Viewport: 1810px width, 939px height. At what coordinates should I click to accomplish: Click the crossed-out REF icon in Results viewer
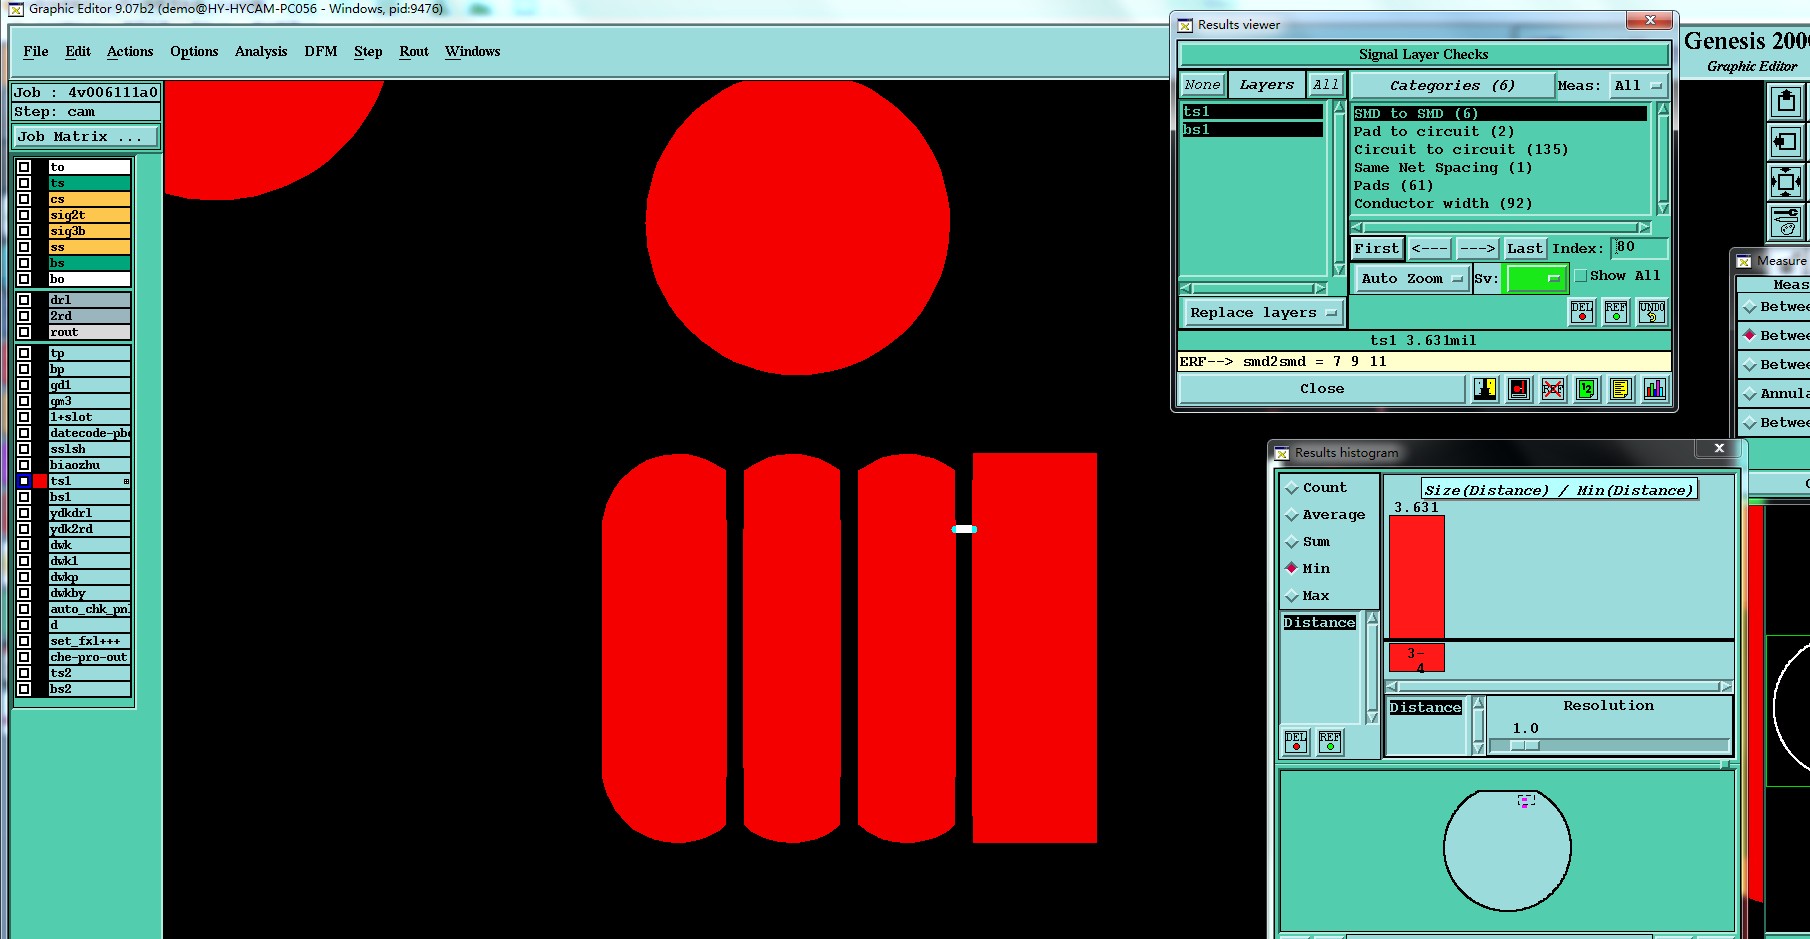tap(1553, 389)
